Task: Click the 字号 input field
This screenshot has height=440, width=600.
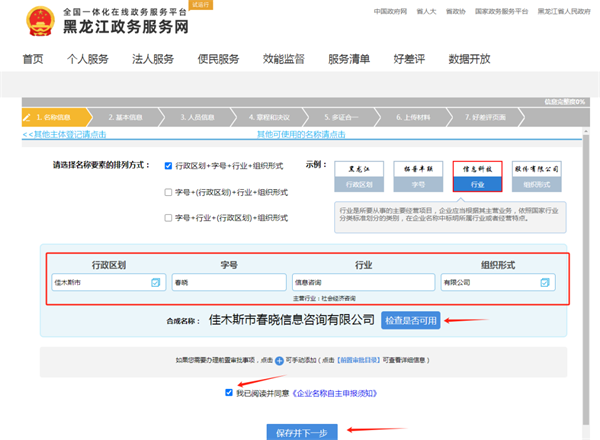Action: tap(227, 283)
